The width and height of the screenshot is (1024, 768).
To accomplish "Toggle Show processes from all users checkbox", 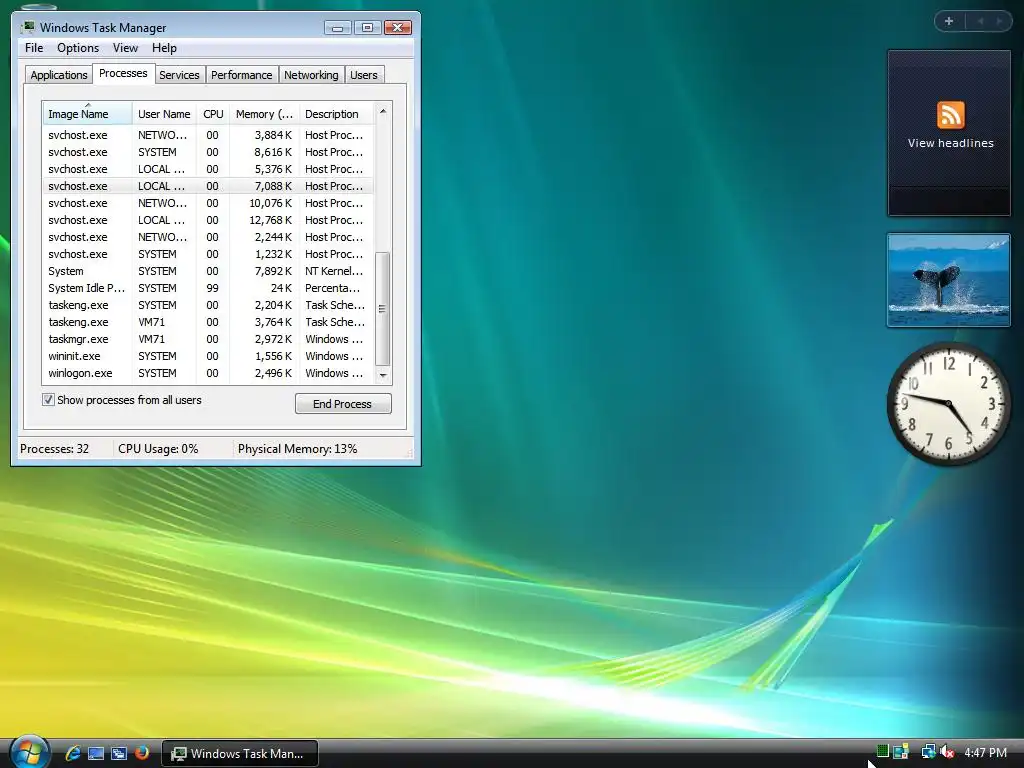I will [48, 400].
